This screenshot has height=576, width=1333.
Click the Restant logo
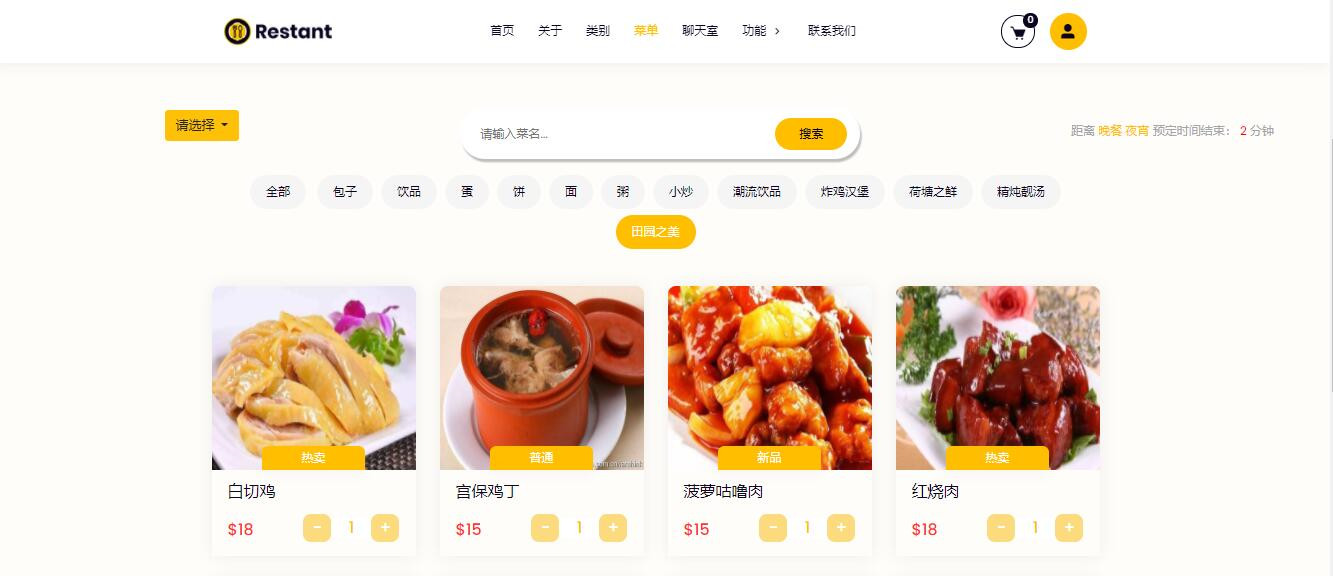[278, 31]
